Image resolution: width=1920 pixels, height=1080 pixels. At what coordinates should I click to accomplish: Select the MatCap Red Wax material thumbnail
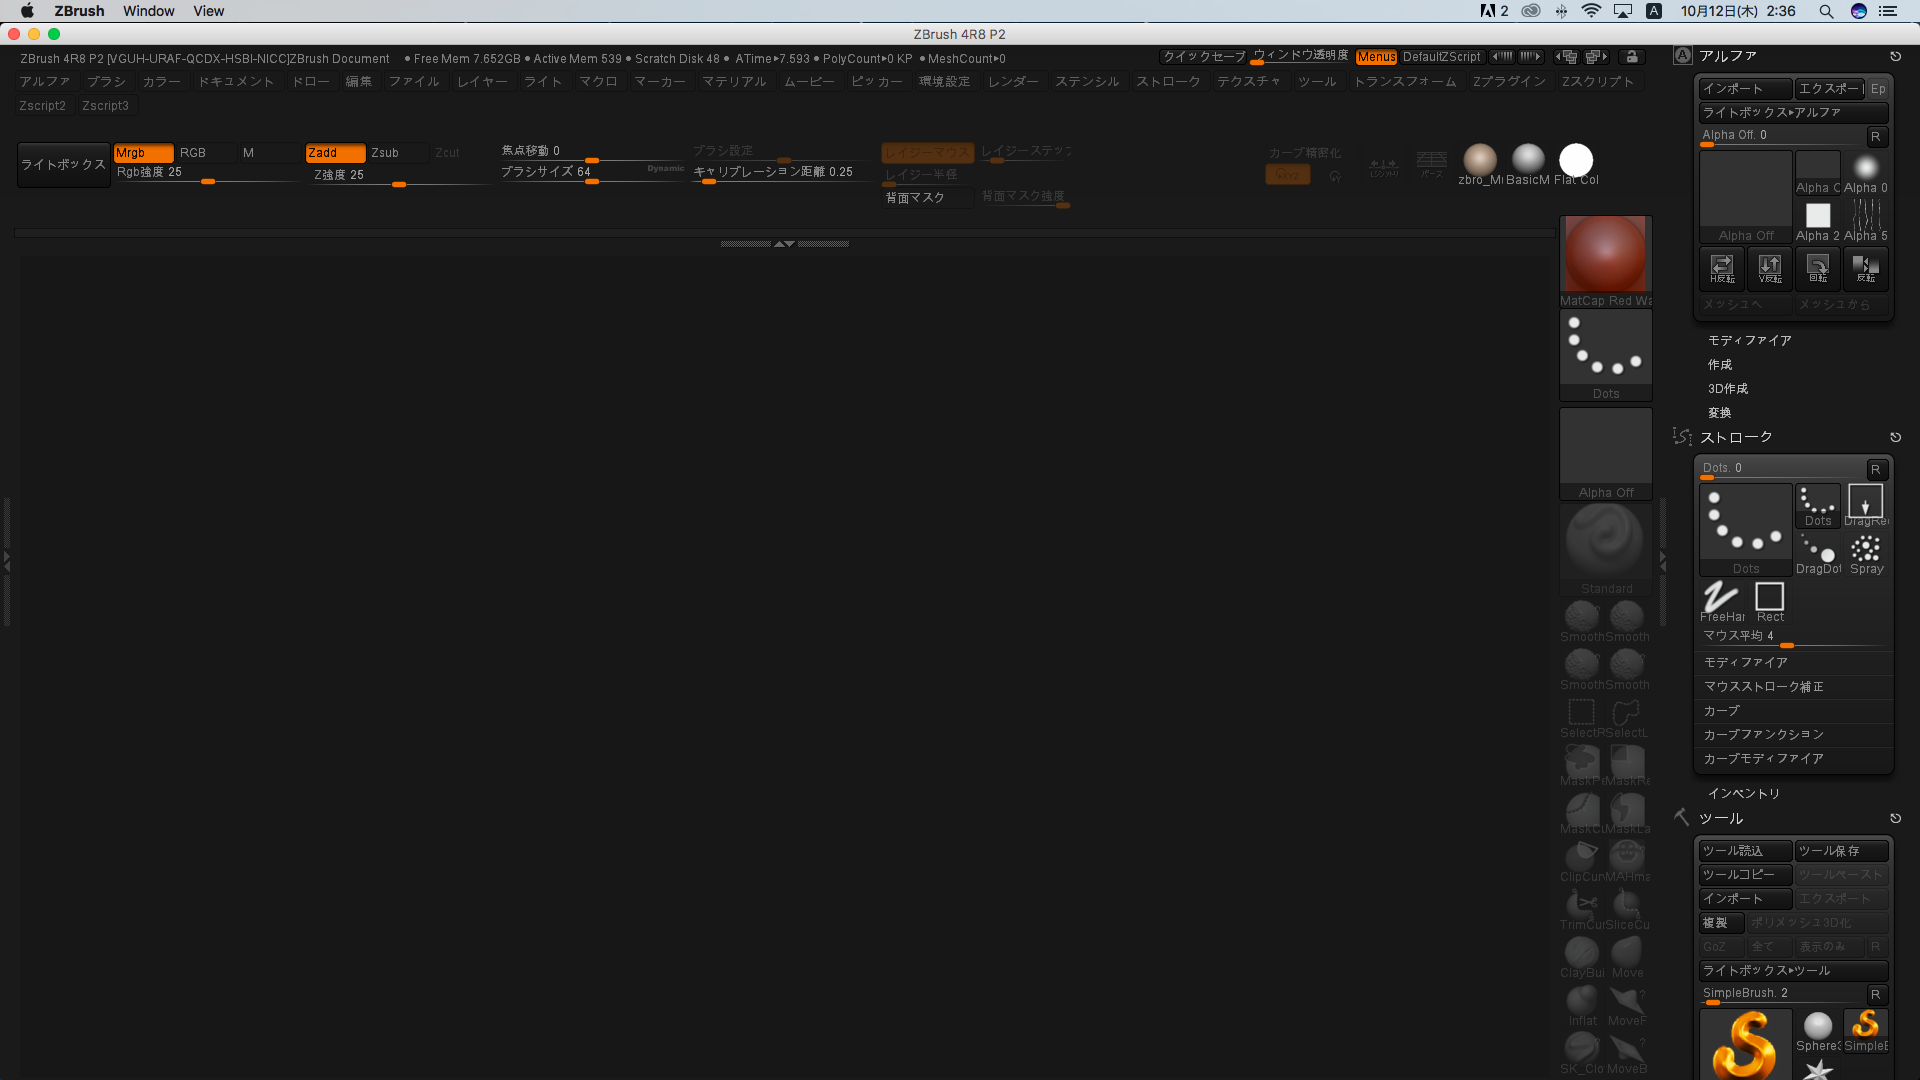1605,255
